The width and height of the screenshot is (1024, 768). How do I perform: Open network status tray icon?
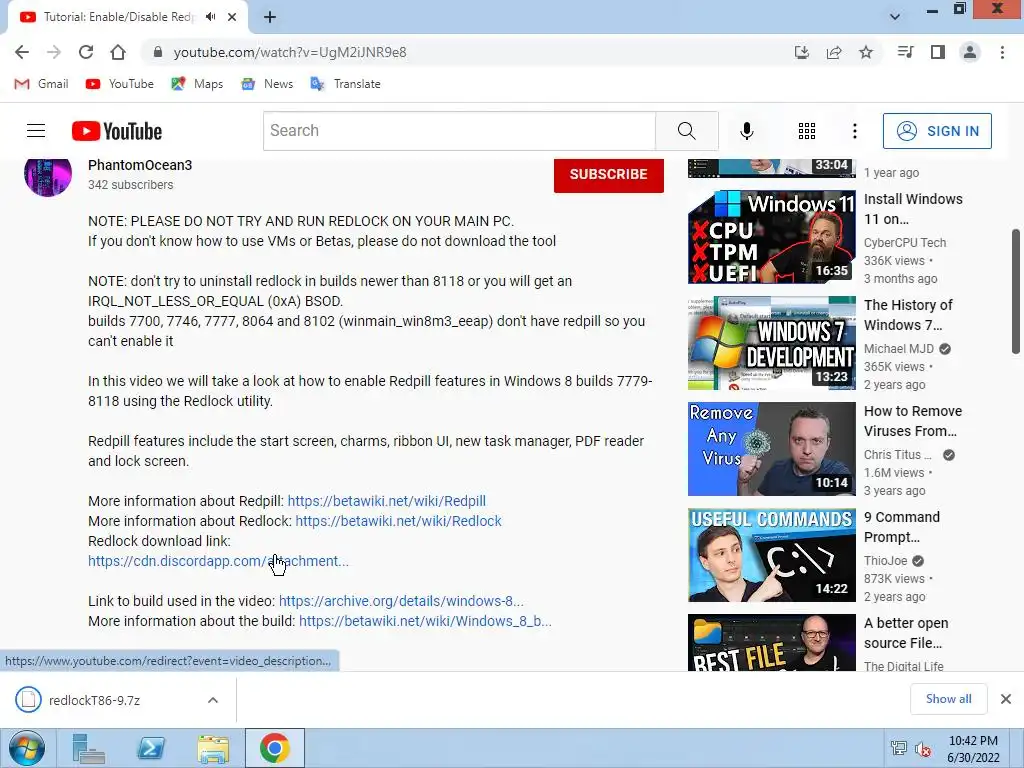pos(899,748)
